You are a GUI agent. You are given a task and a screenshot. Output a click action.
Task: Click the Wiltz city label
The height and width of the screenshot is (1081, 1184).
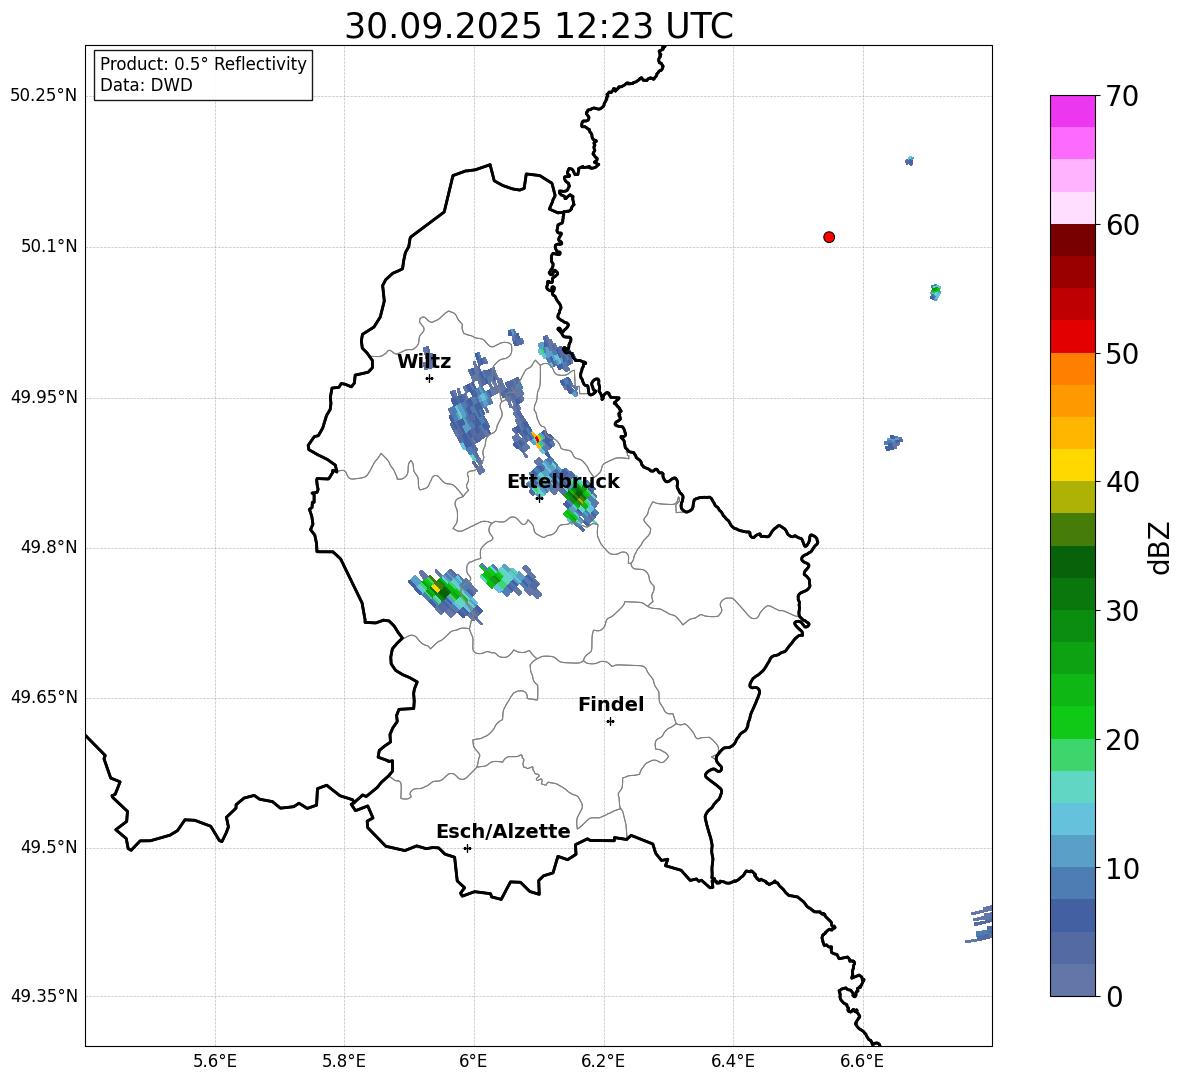424,362
